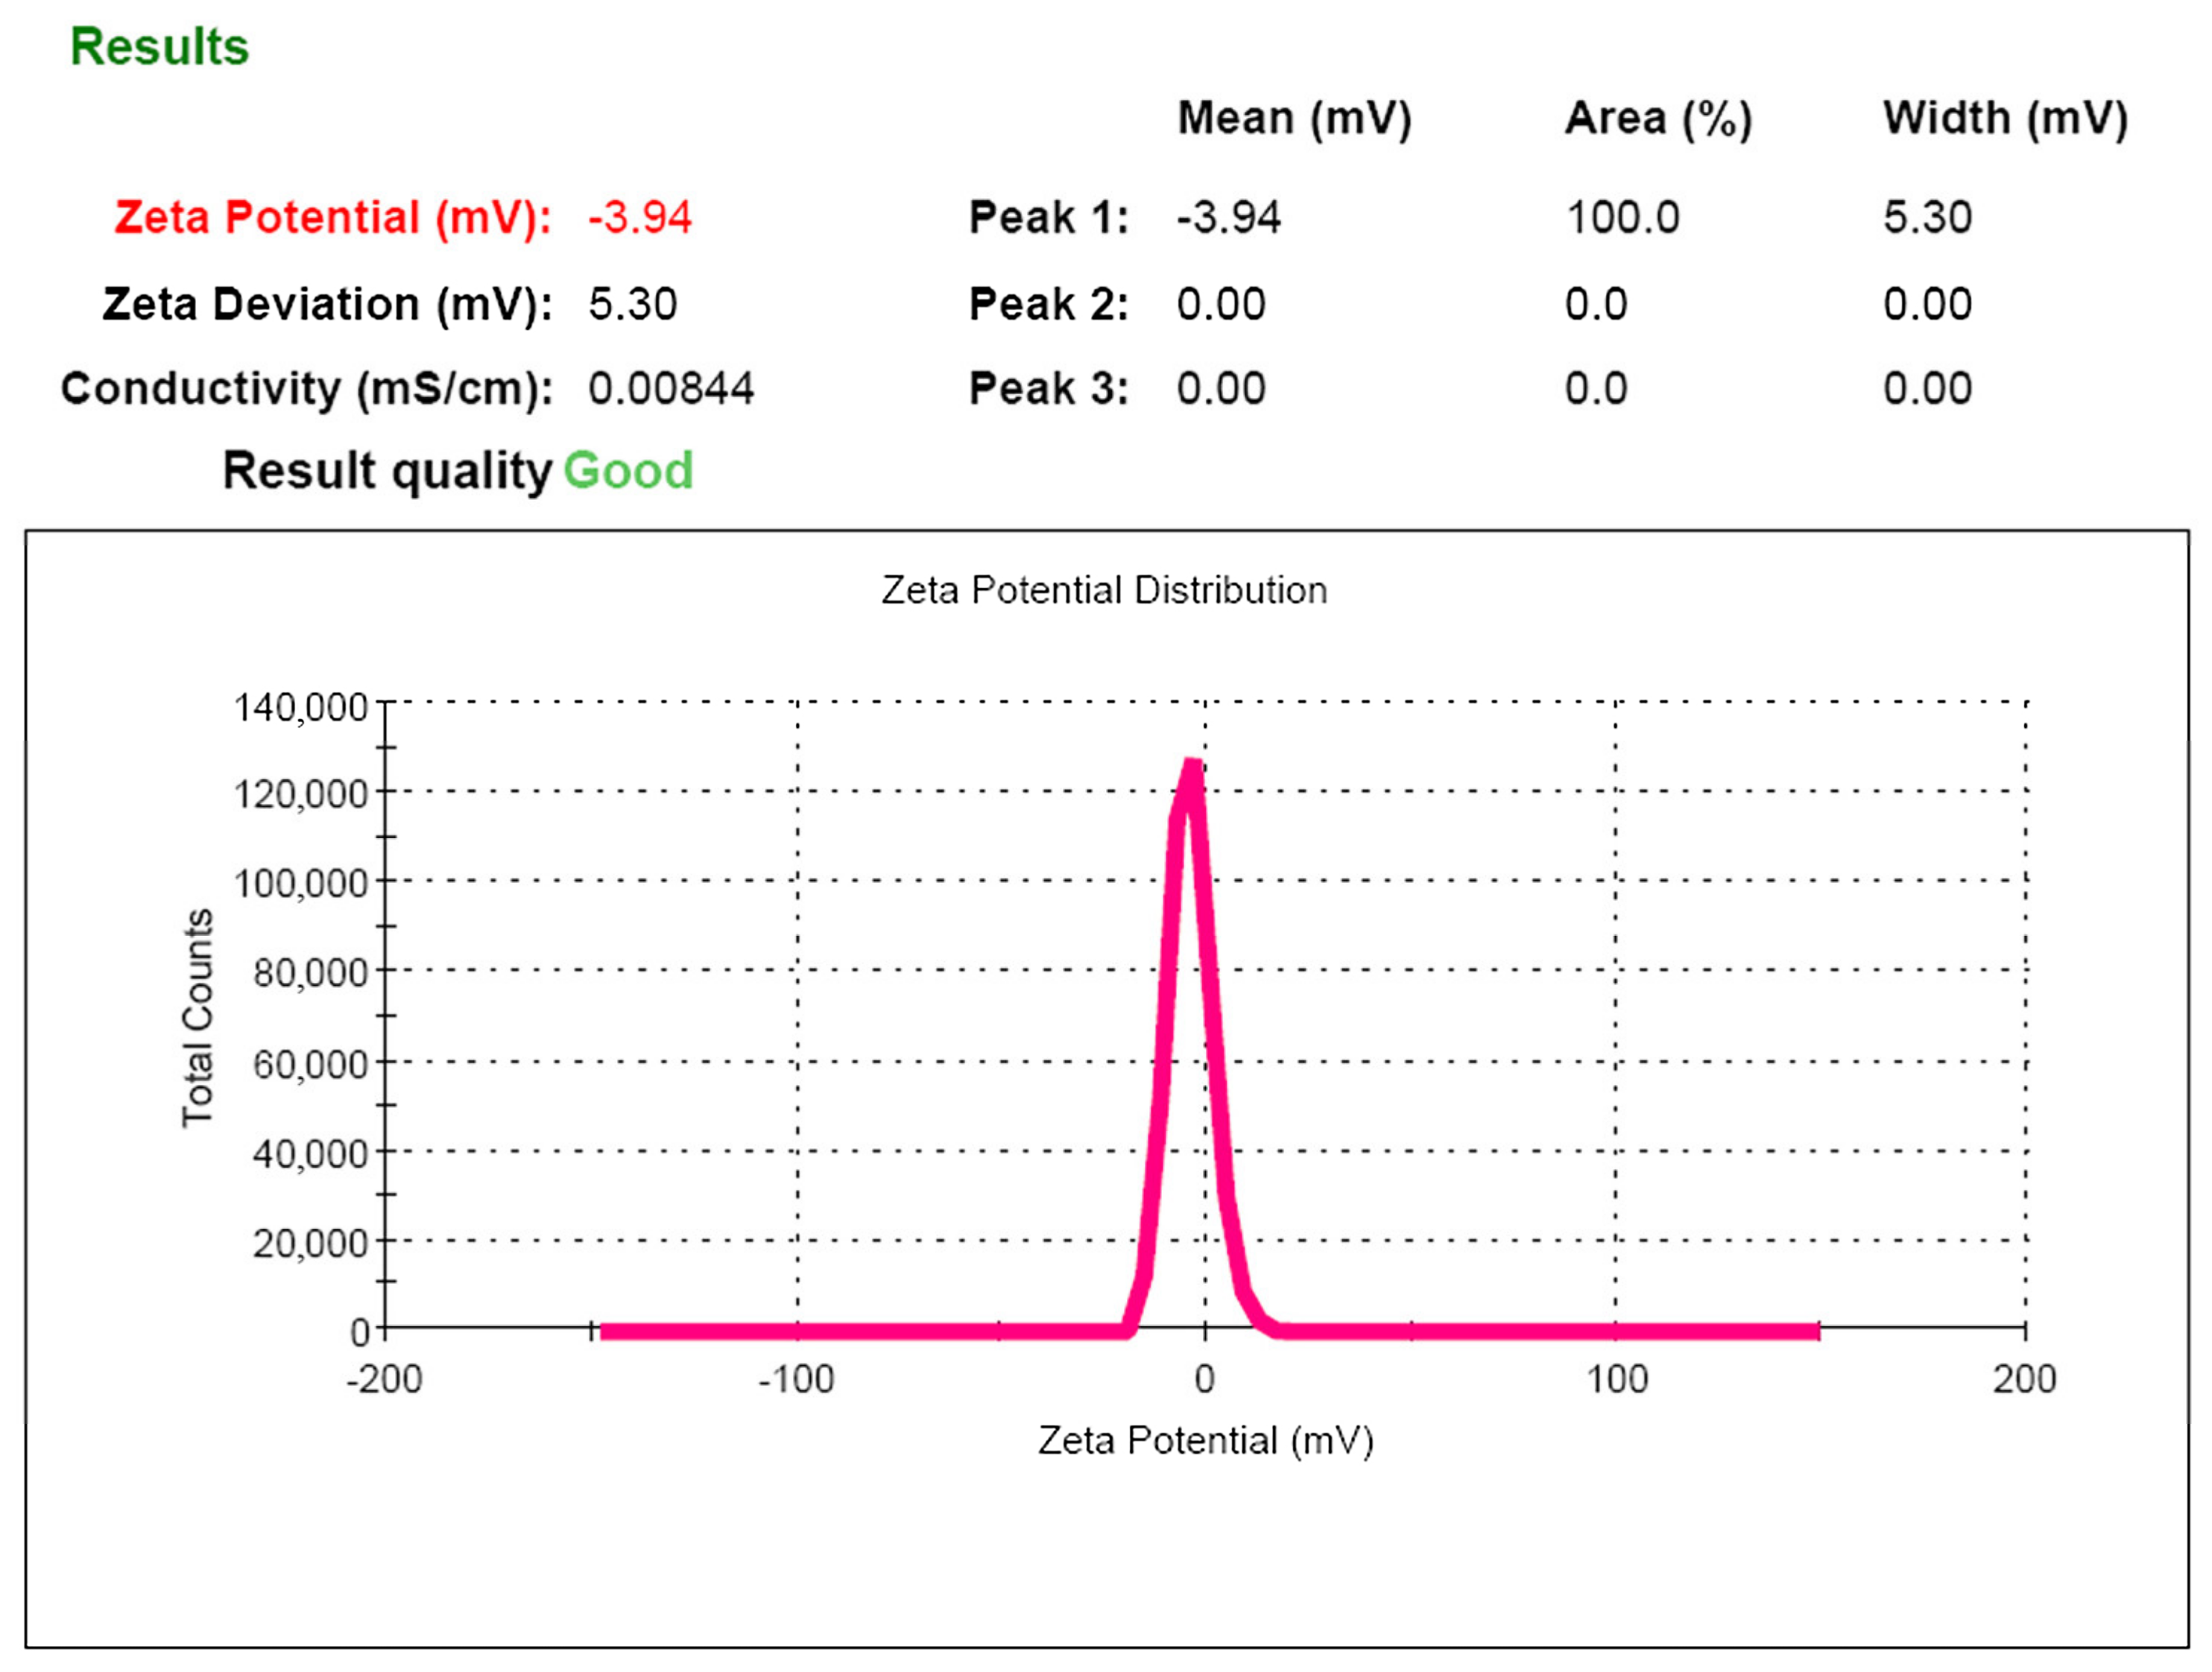
Task: Click the Zeta Potential (mV) x-axis title
Action: tap(1205, 1441)
